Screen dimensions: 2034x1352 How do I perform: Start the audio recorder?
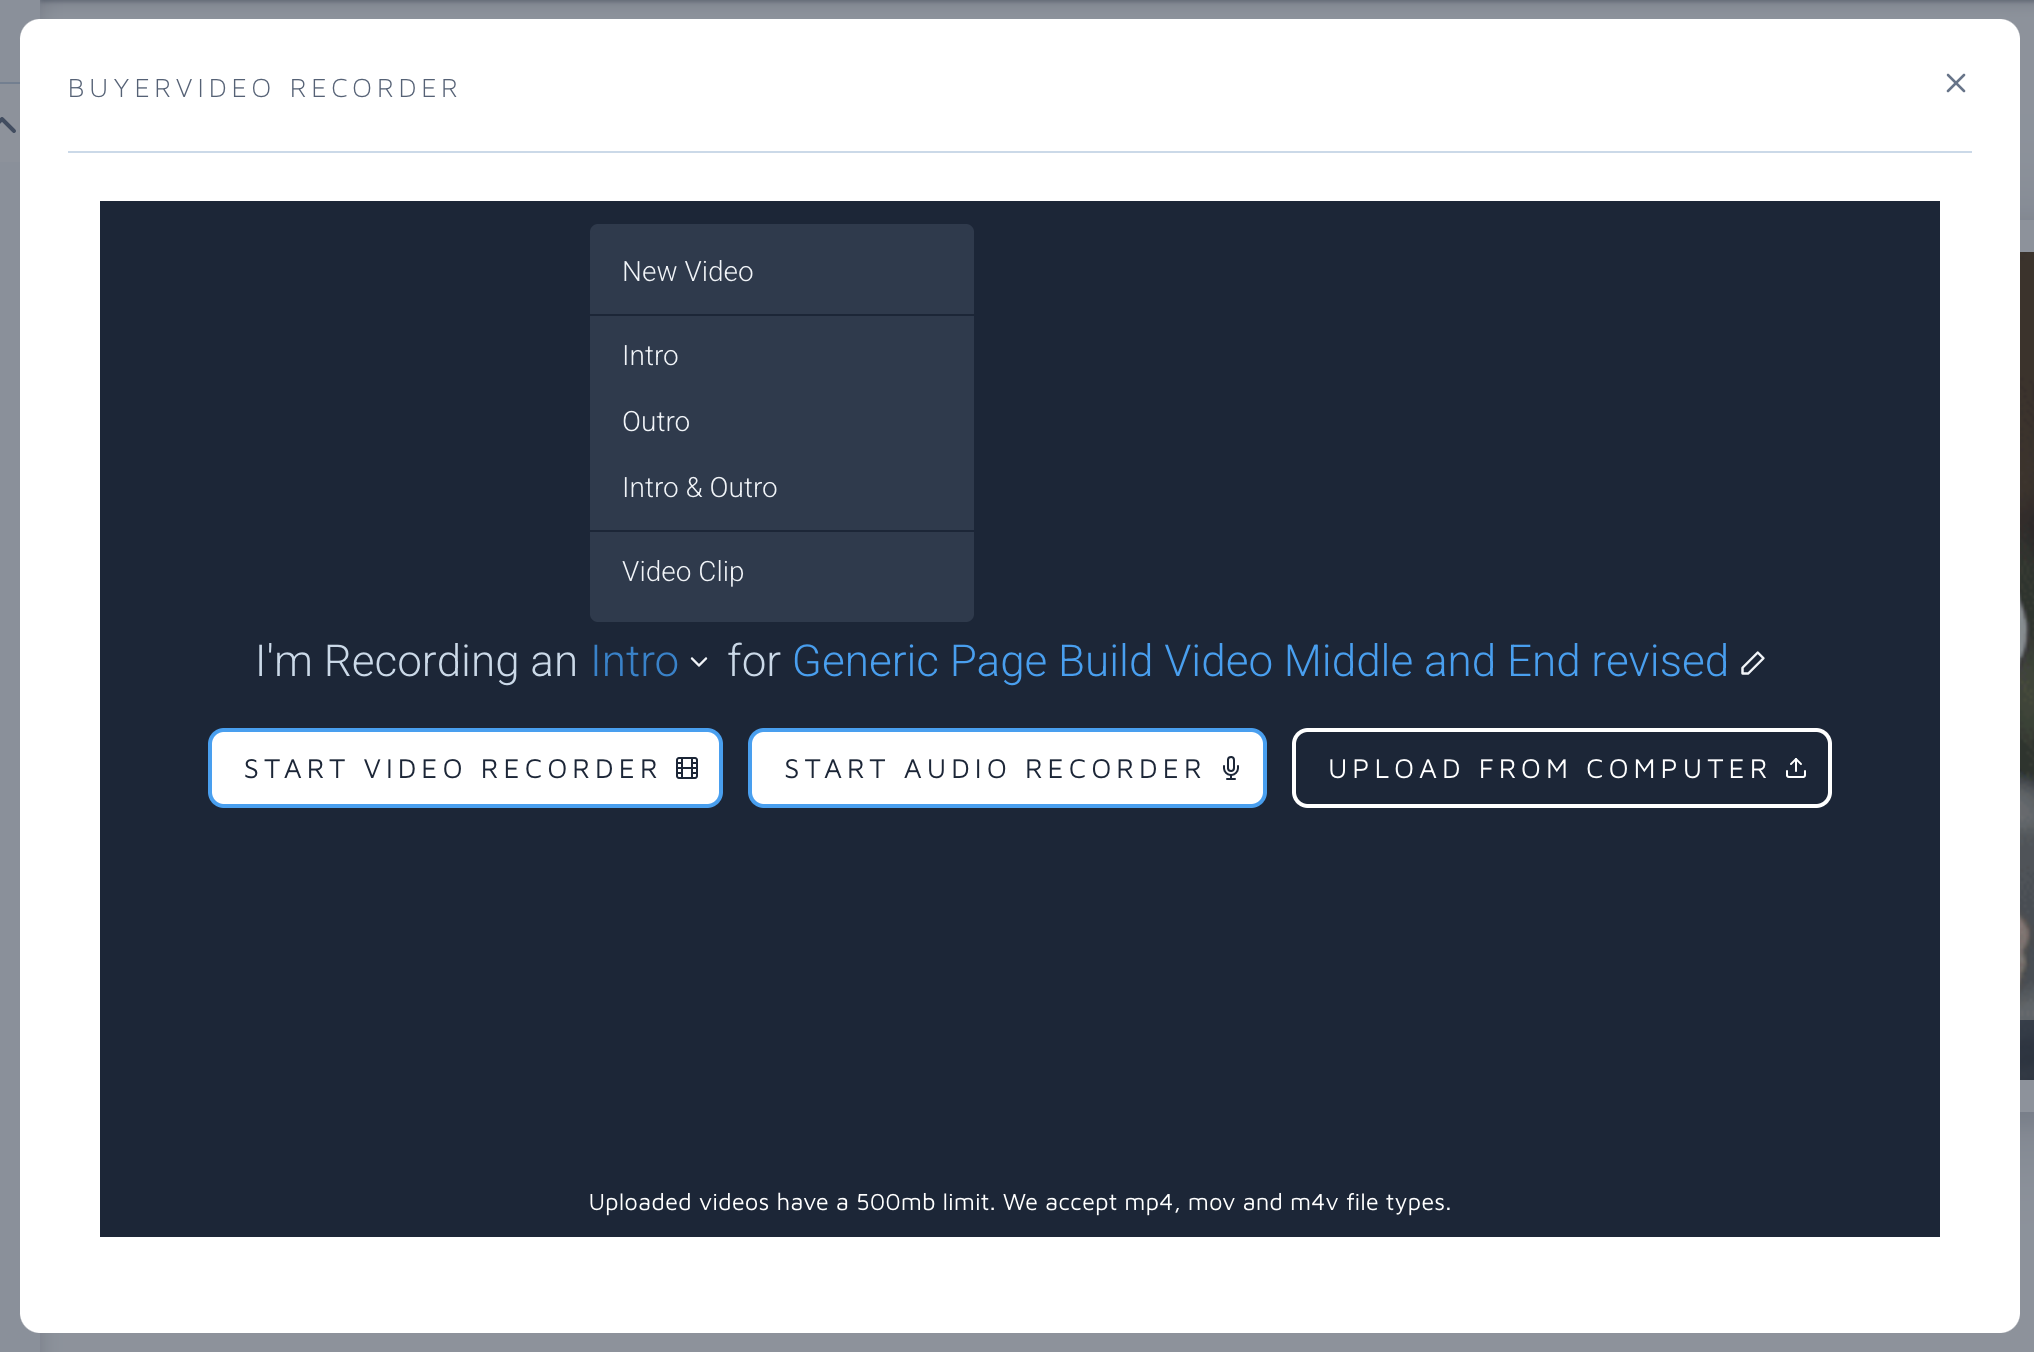[1007, 768]
